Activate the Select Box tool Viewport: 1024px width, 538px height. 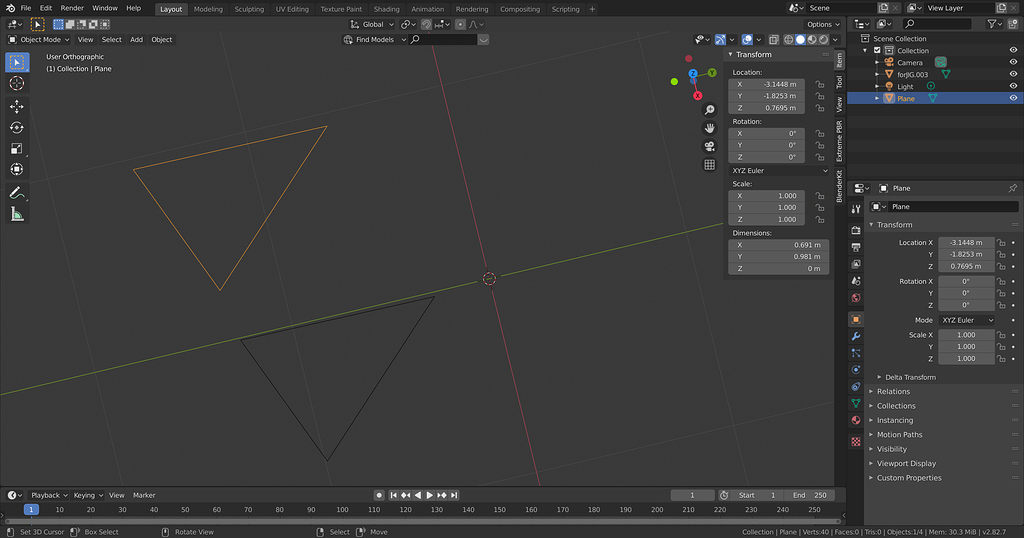point(17,62)
